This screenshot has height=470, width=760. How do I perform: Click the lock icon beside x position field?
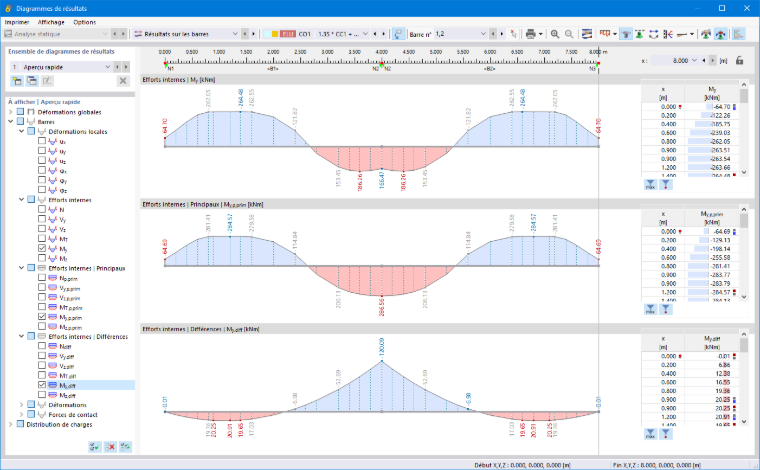[739, 61]
